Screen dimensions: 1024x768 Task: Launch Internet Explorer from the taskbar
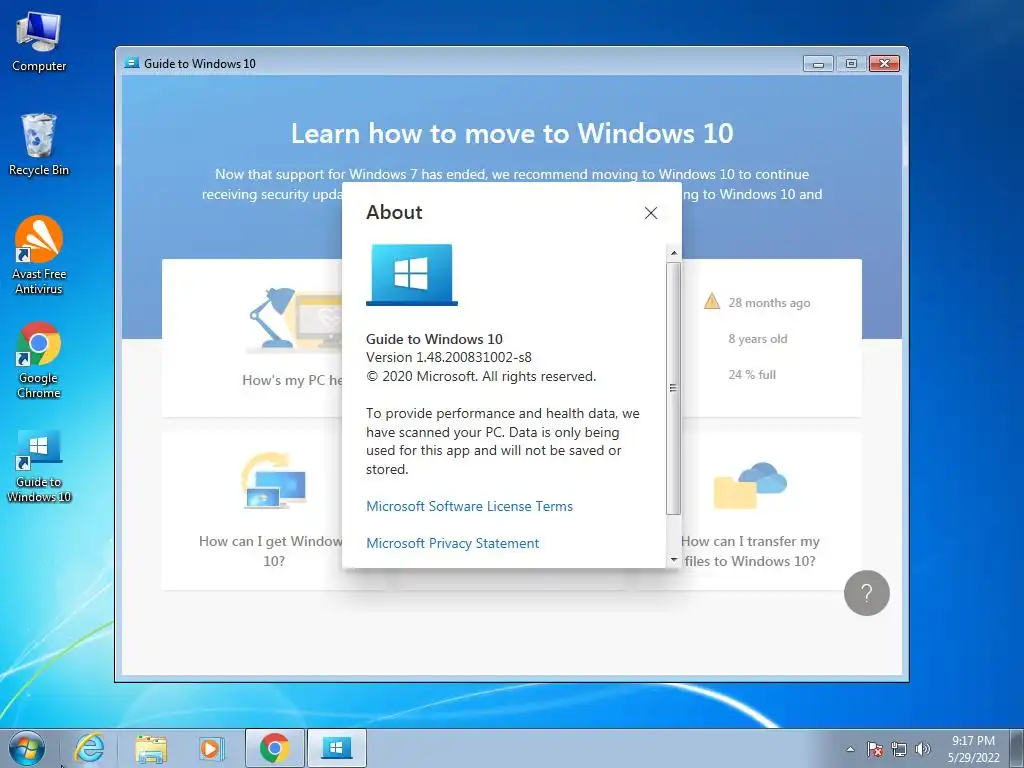(x=89, y=748)
